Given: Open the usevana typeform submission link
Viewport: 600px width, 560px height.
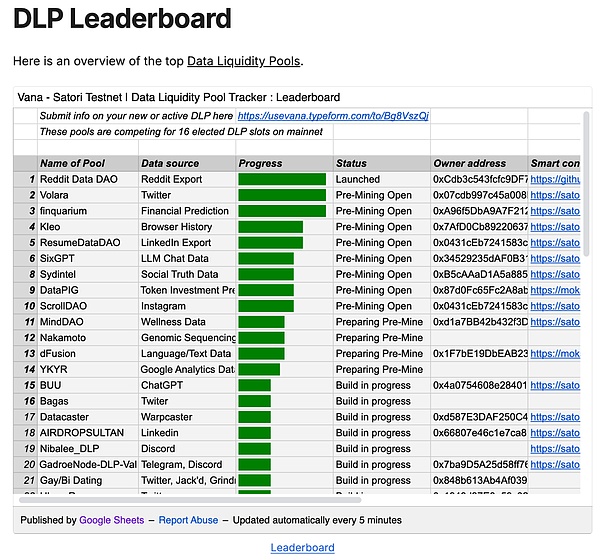Looking at the screenshot, I should pyautogui.click(x=333, y=116).
